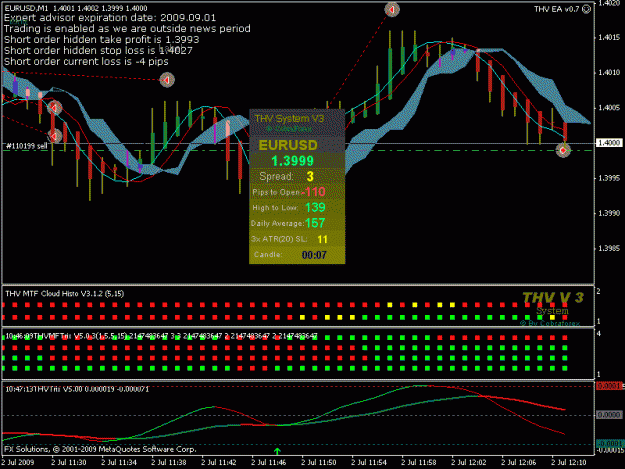Screen dimensions: 625x469
Task: Select the #110199 sell order label
Action: point(26,146)
